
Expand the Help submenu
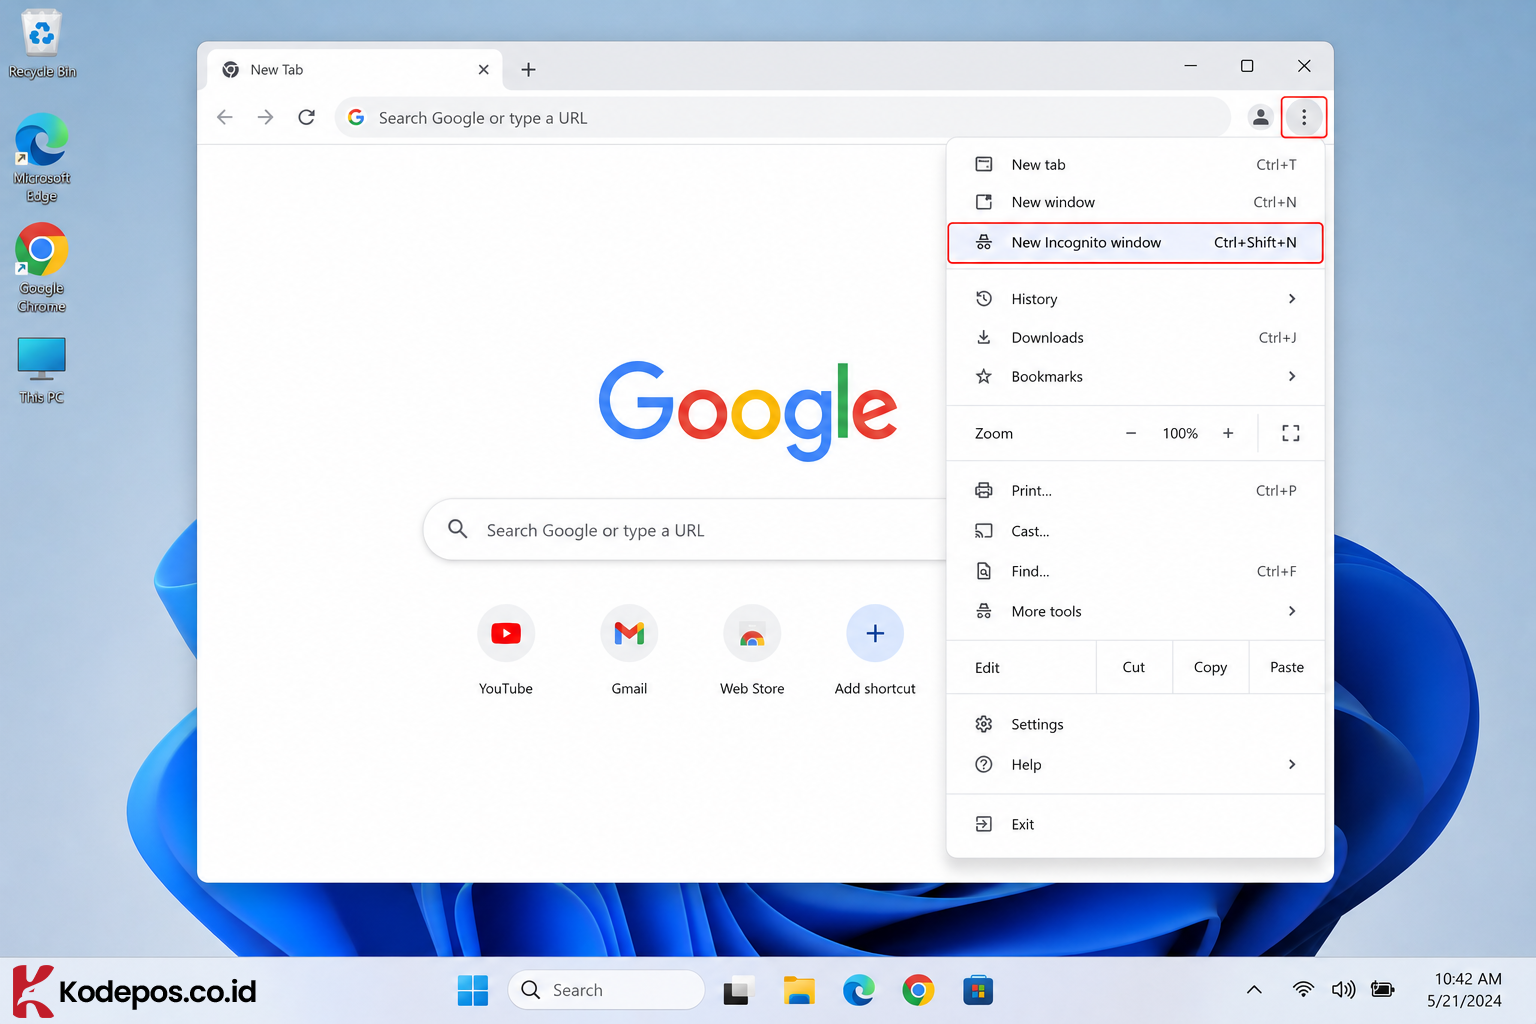coord(1135,764)
